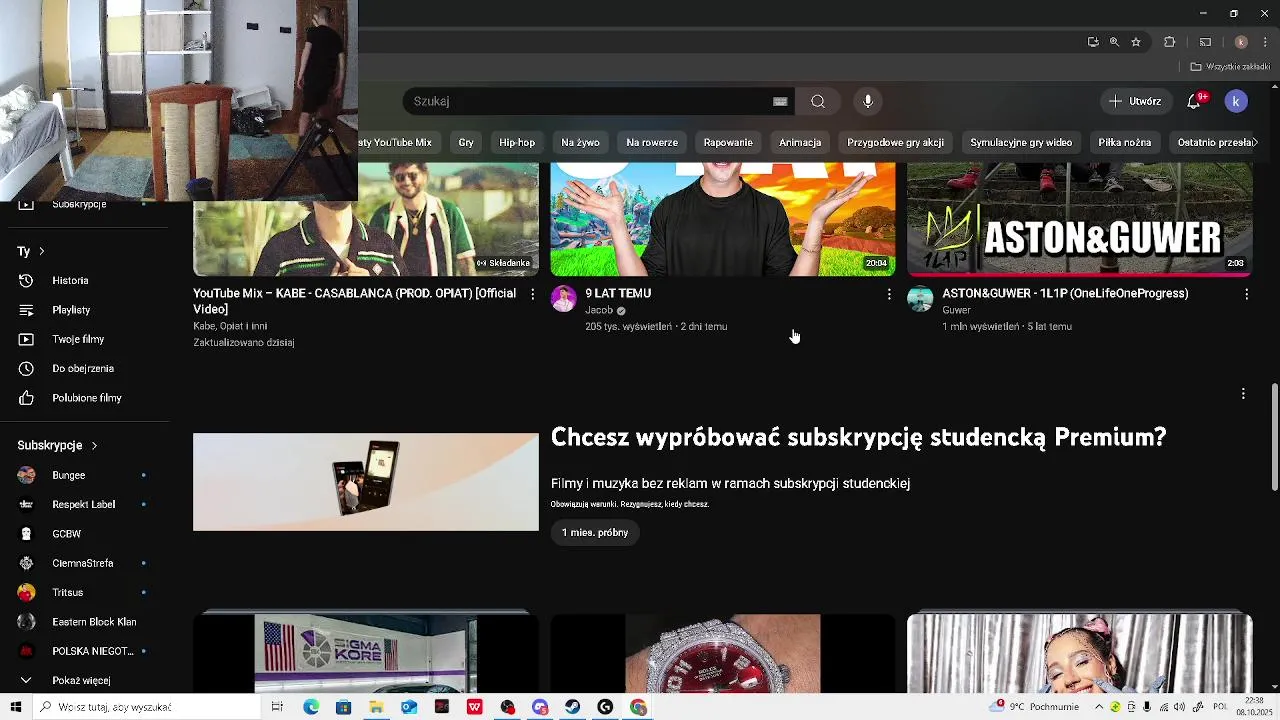1280x720 pixels.
Task: Click the browser zoom magnifier icon
Action: [x=1114, y=42]
